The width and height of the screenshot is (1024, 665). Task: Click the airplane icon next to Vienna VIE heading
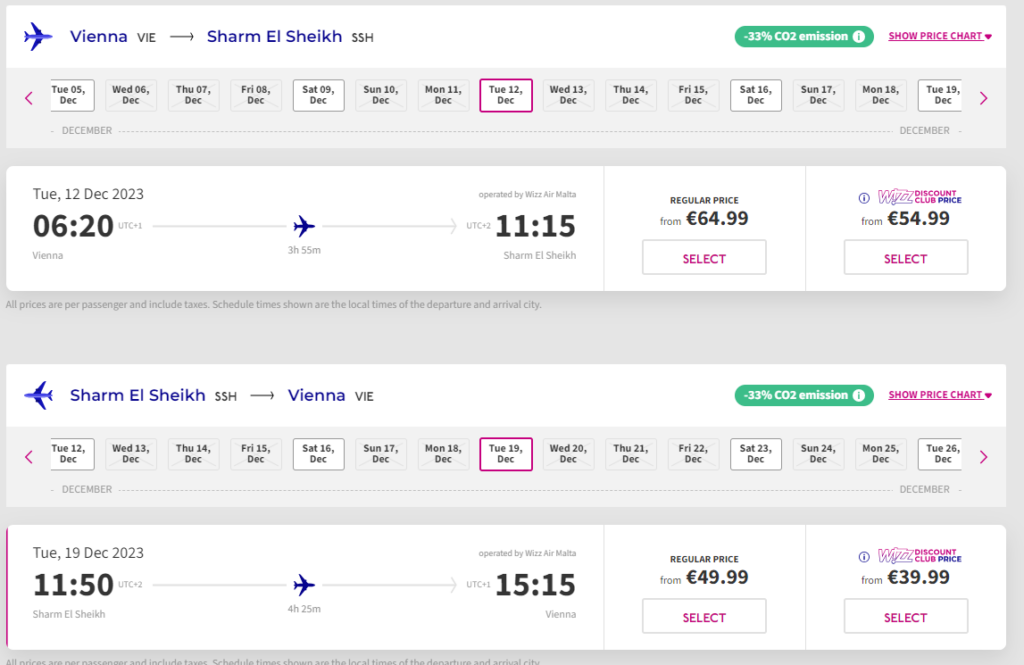[x=38, y=37]
